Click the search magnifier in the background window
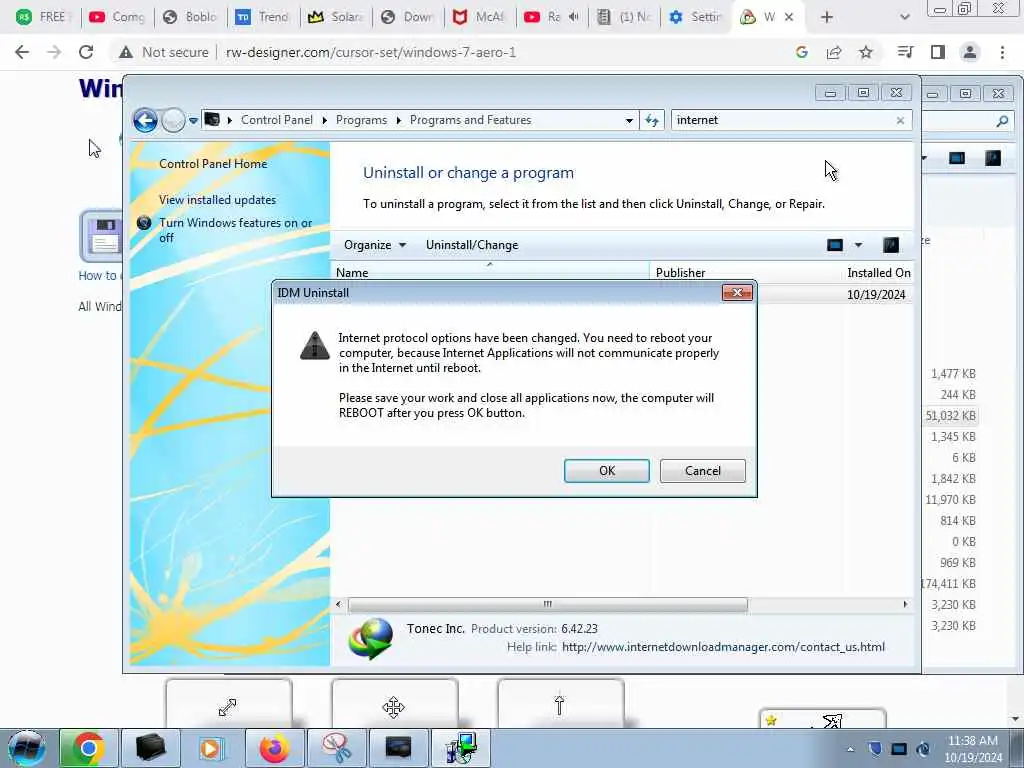This screenshot has width=1024, height=768. pos(1002,121)
